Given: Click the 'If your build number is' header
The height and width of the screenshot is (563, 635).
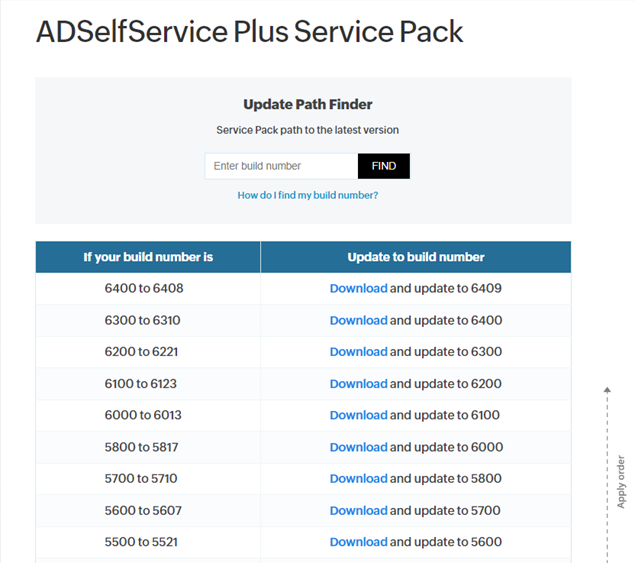Looking at the screenshot, I should (x=148, y=257).
